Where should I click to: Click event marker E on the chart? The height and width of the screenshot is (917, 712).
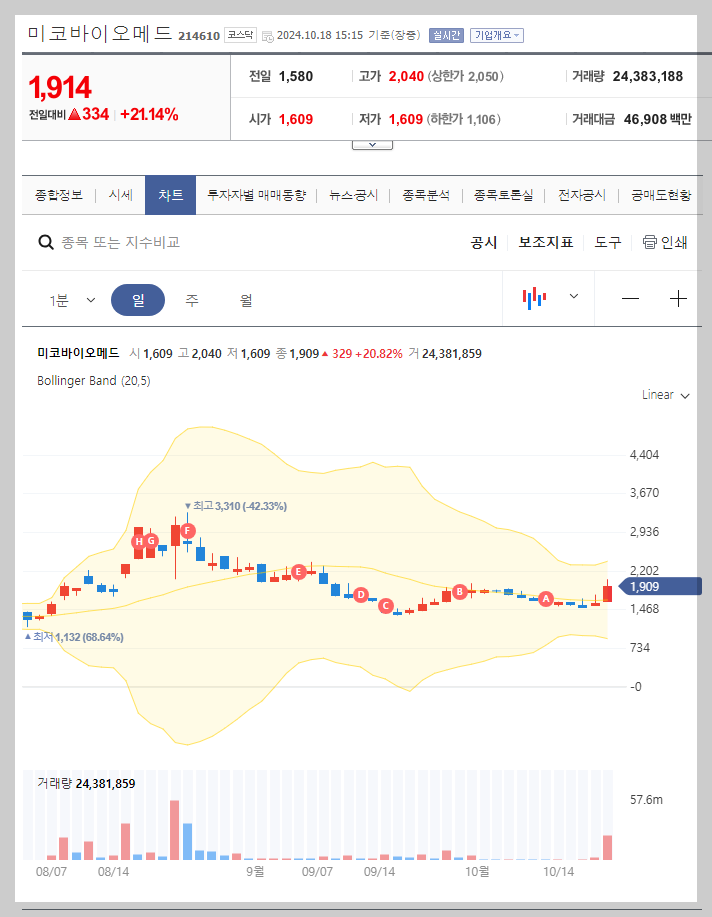[298, 572]
